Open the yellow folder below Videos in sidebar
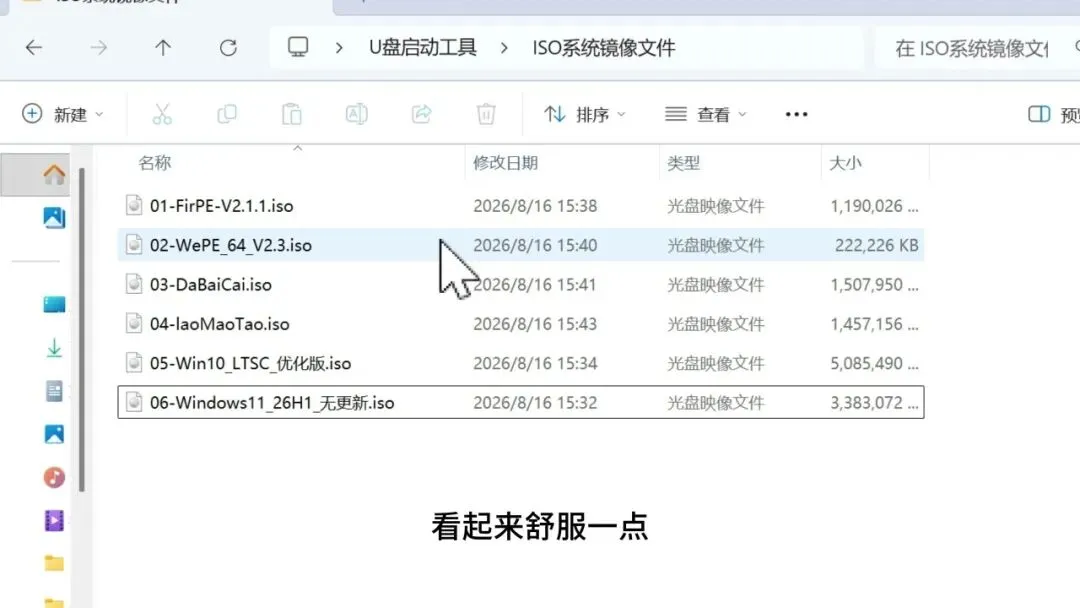 54,563
